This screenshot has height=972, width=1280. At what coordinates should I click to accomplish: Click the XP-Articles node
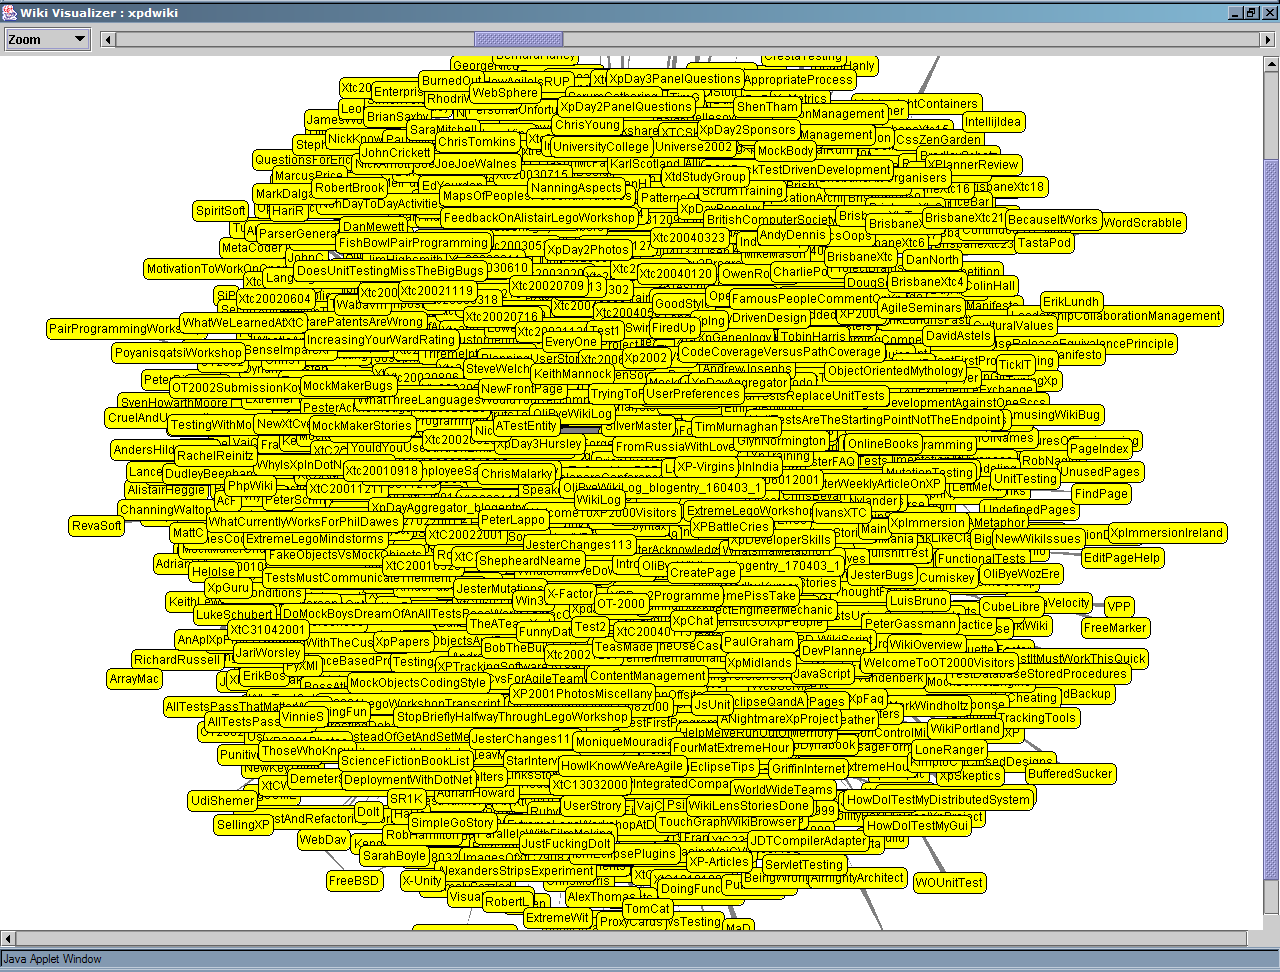(718, 862)
